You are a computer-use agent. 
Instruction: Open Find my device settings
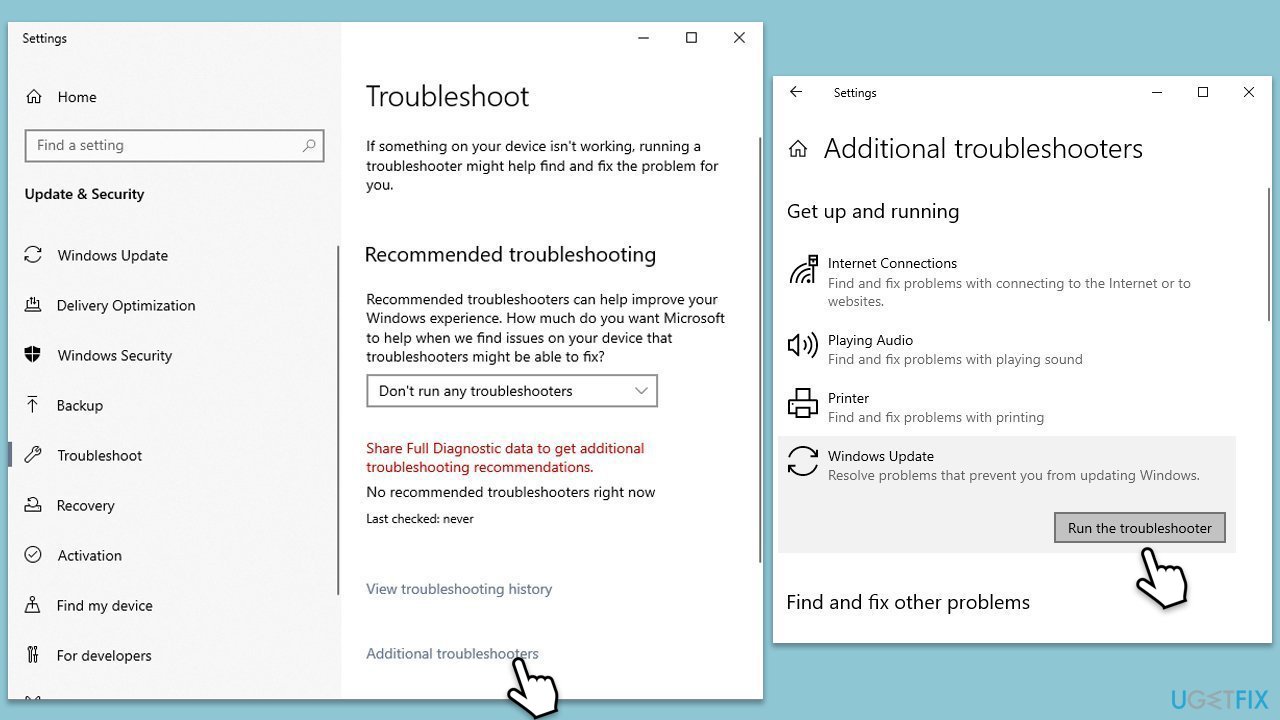pyautogui.click(x=105, y=605)
